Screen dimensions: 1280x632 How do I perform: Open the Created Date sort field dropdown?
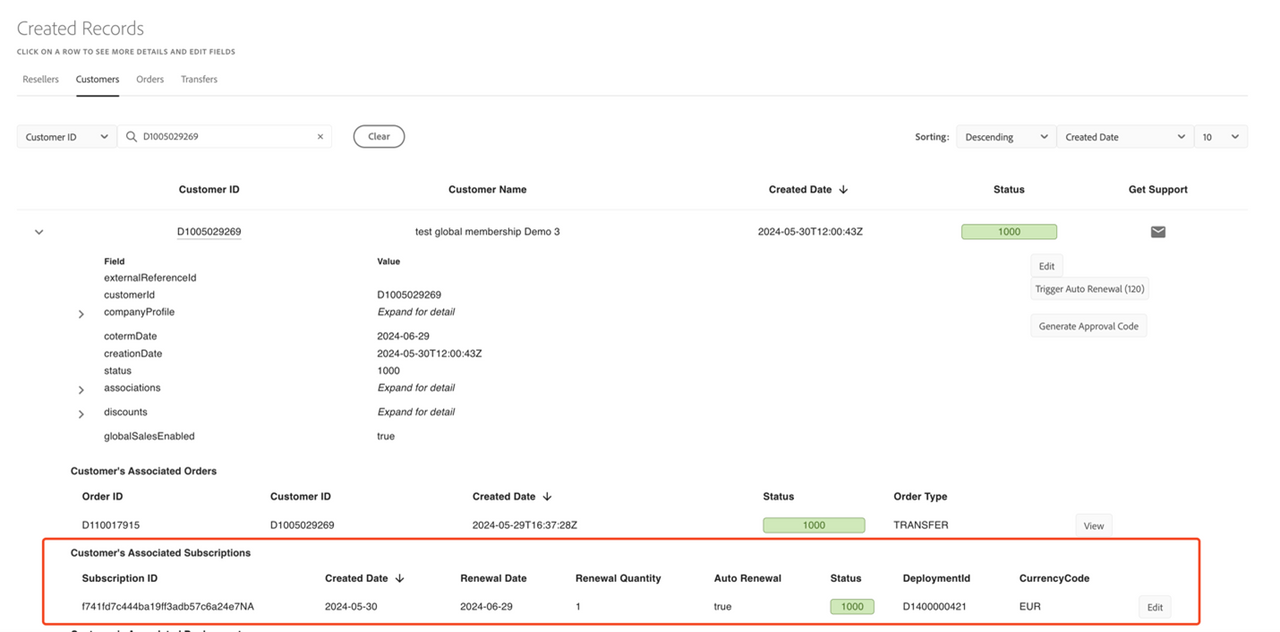coord(1124,137)
